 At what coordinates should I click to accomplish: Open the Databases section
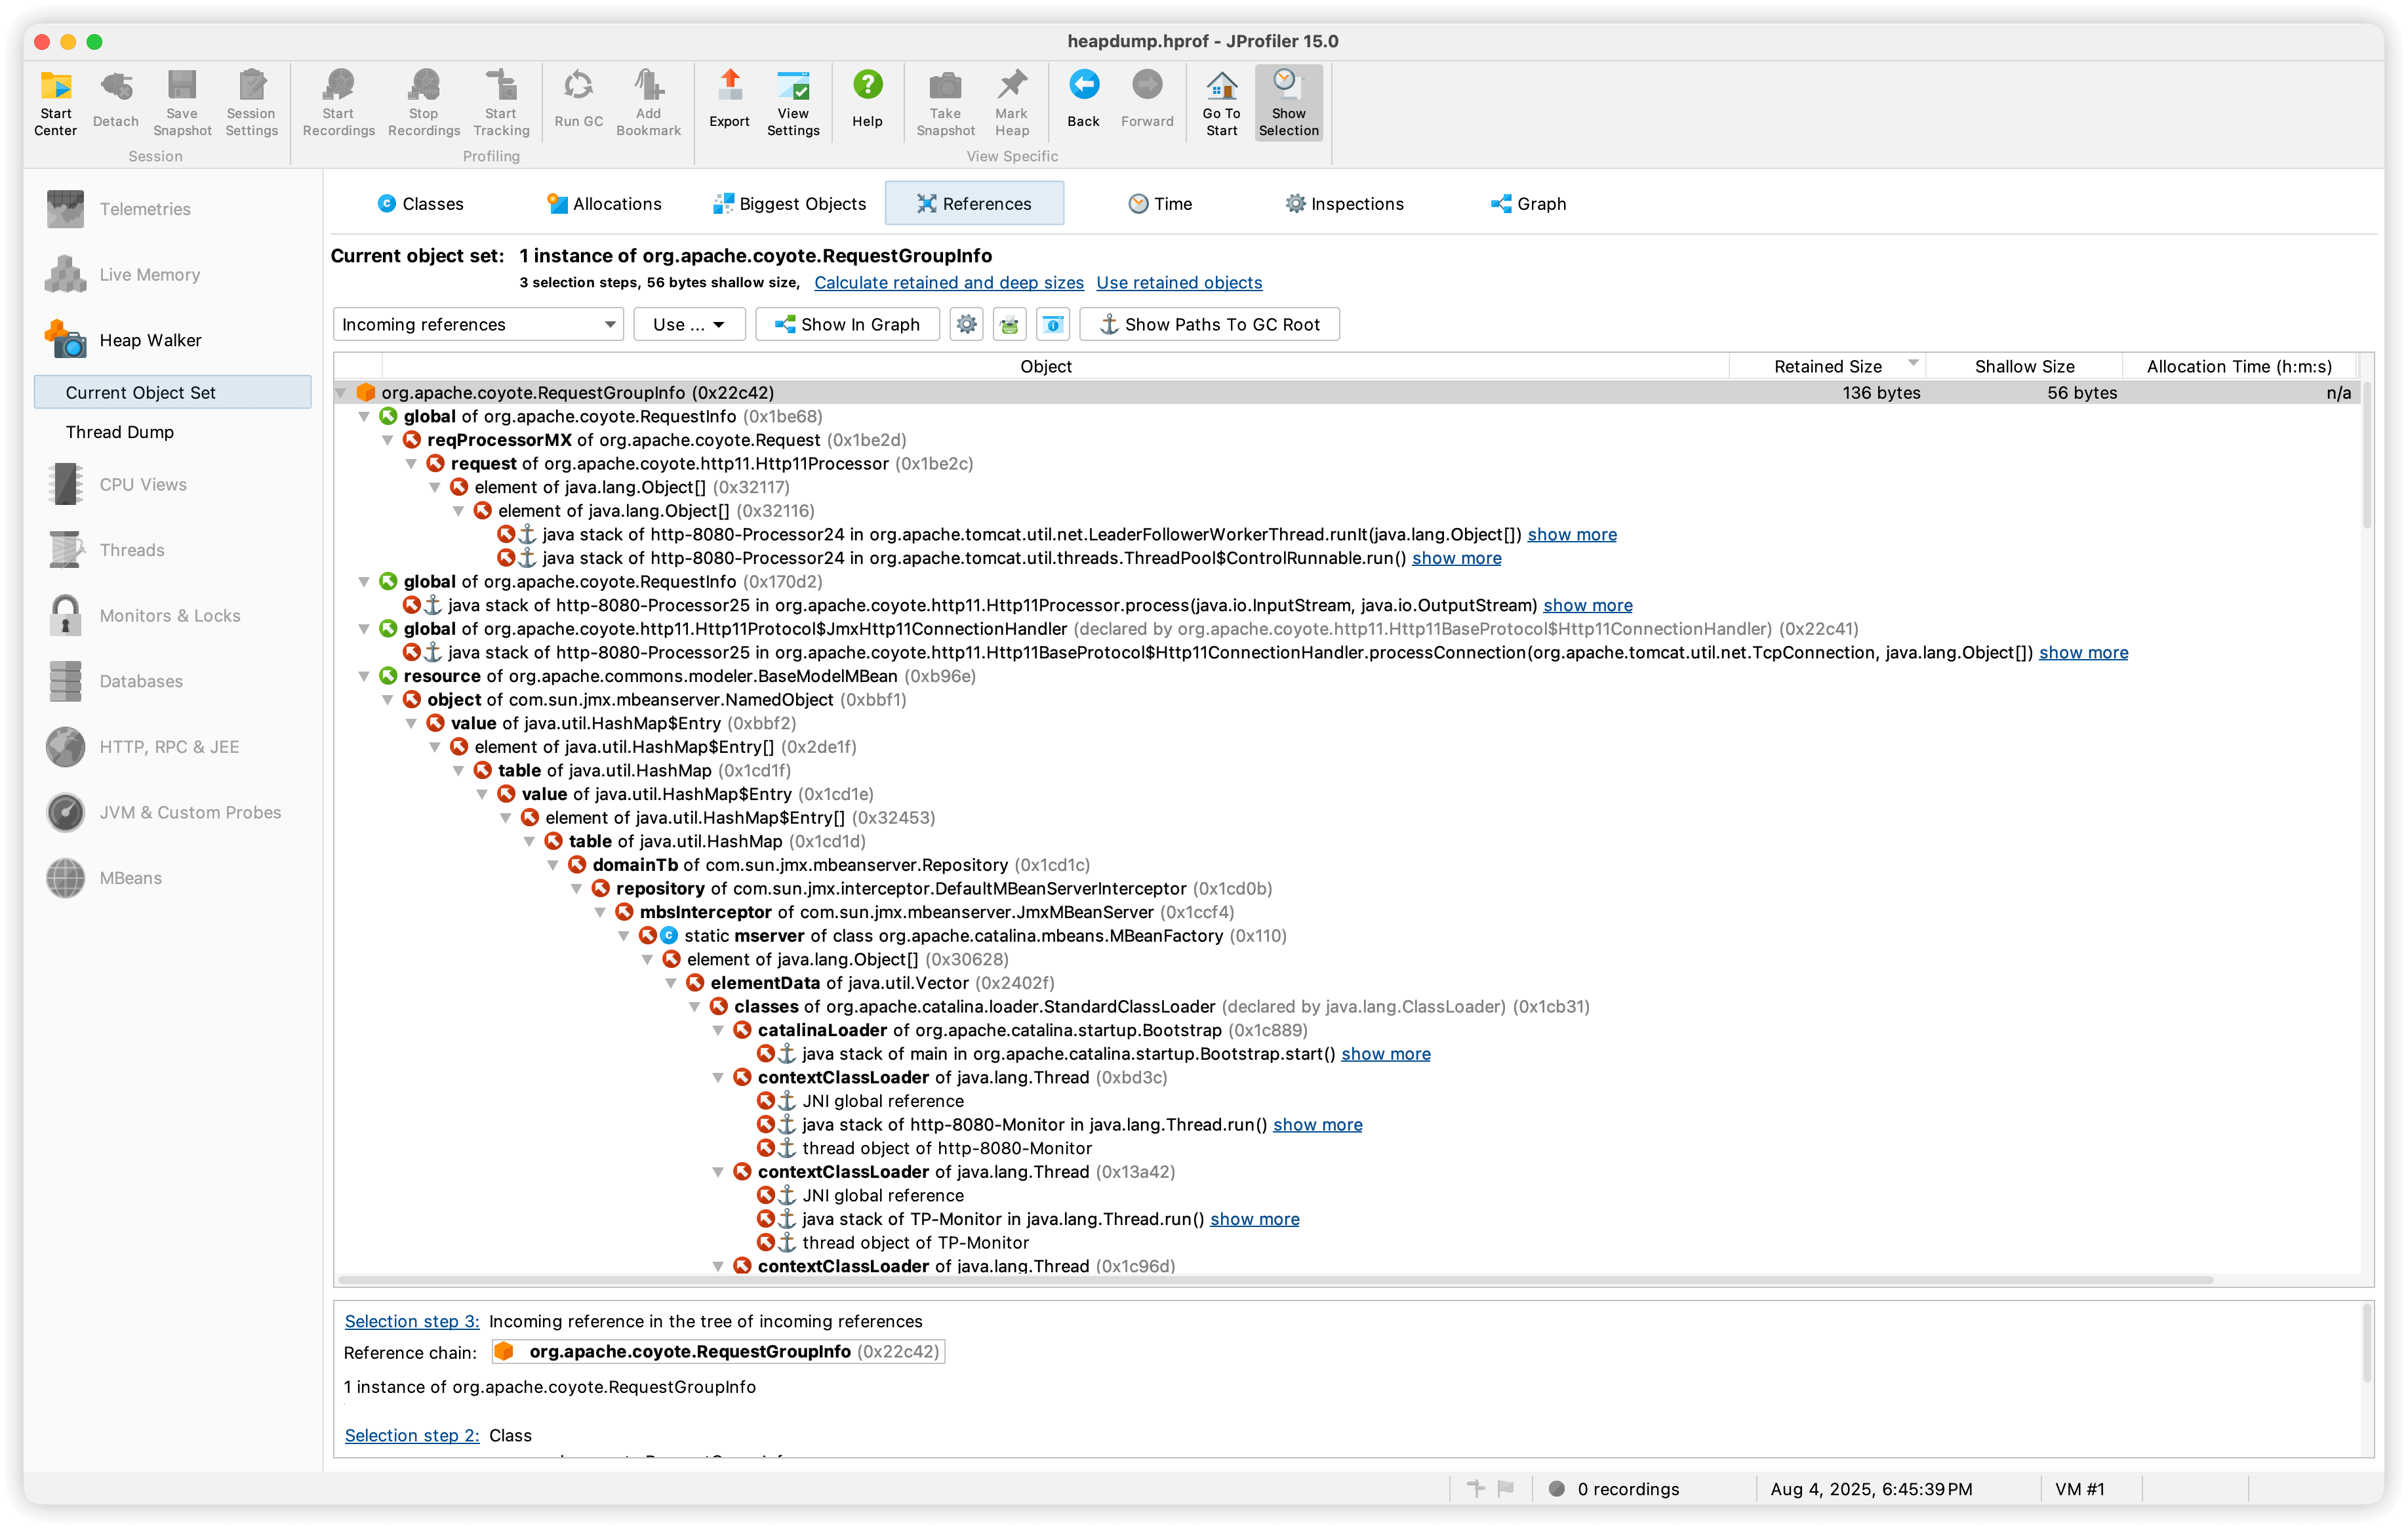[141, 682]
